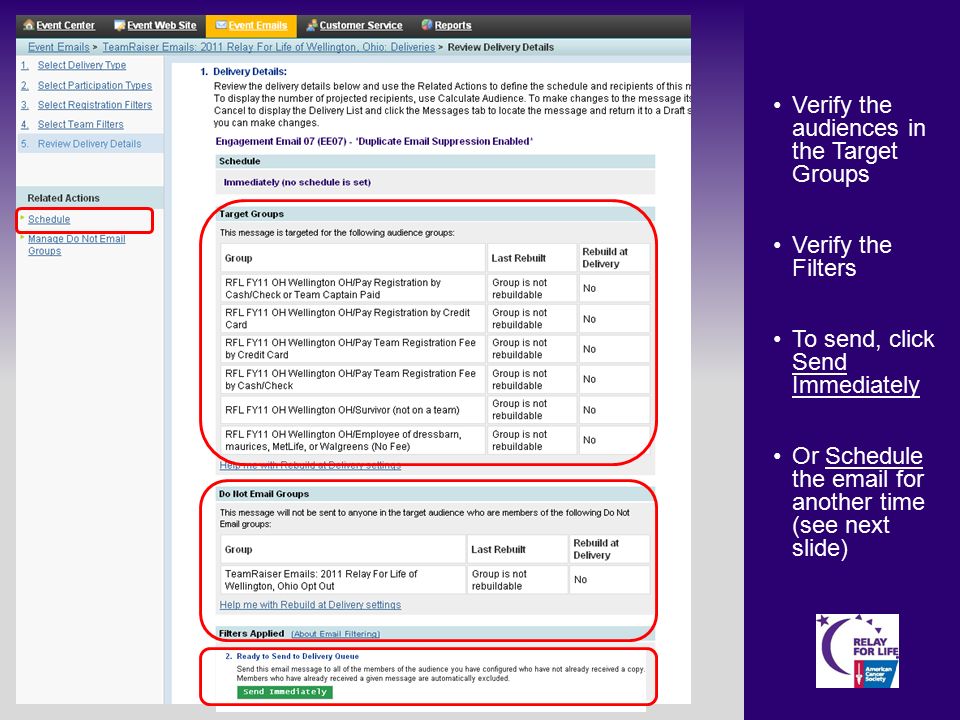Open the Reports tab

pyautogui.click(x=446, y=26)
